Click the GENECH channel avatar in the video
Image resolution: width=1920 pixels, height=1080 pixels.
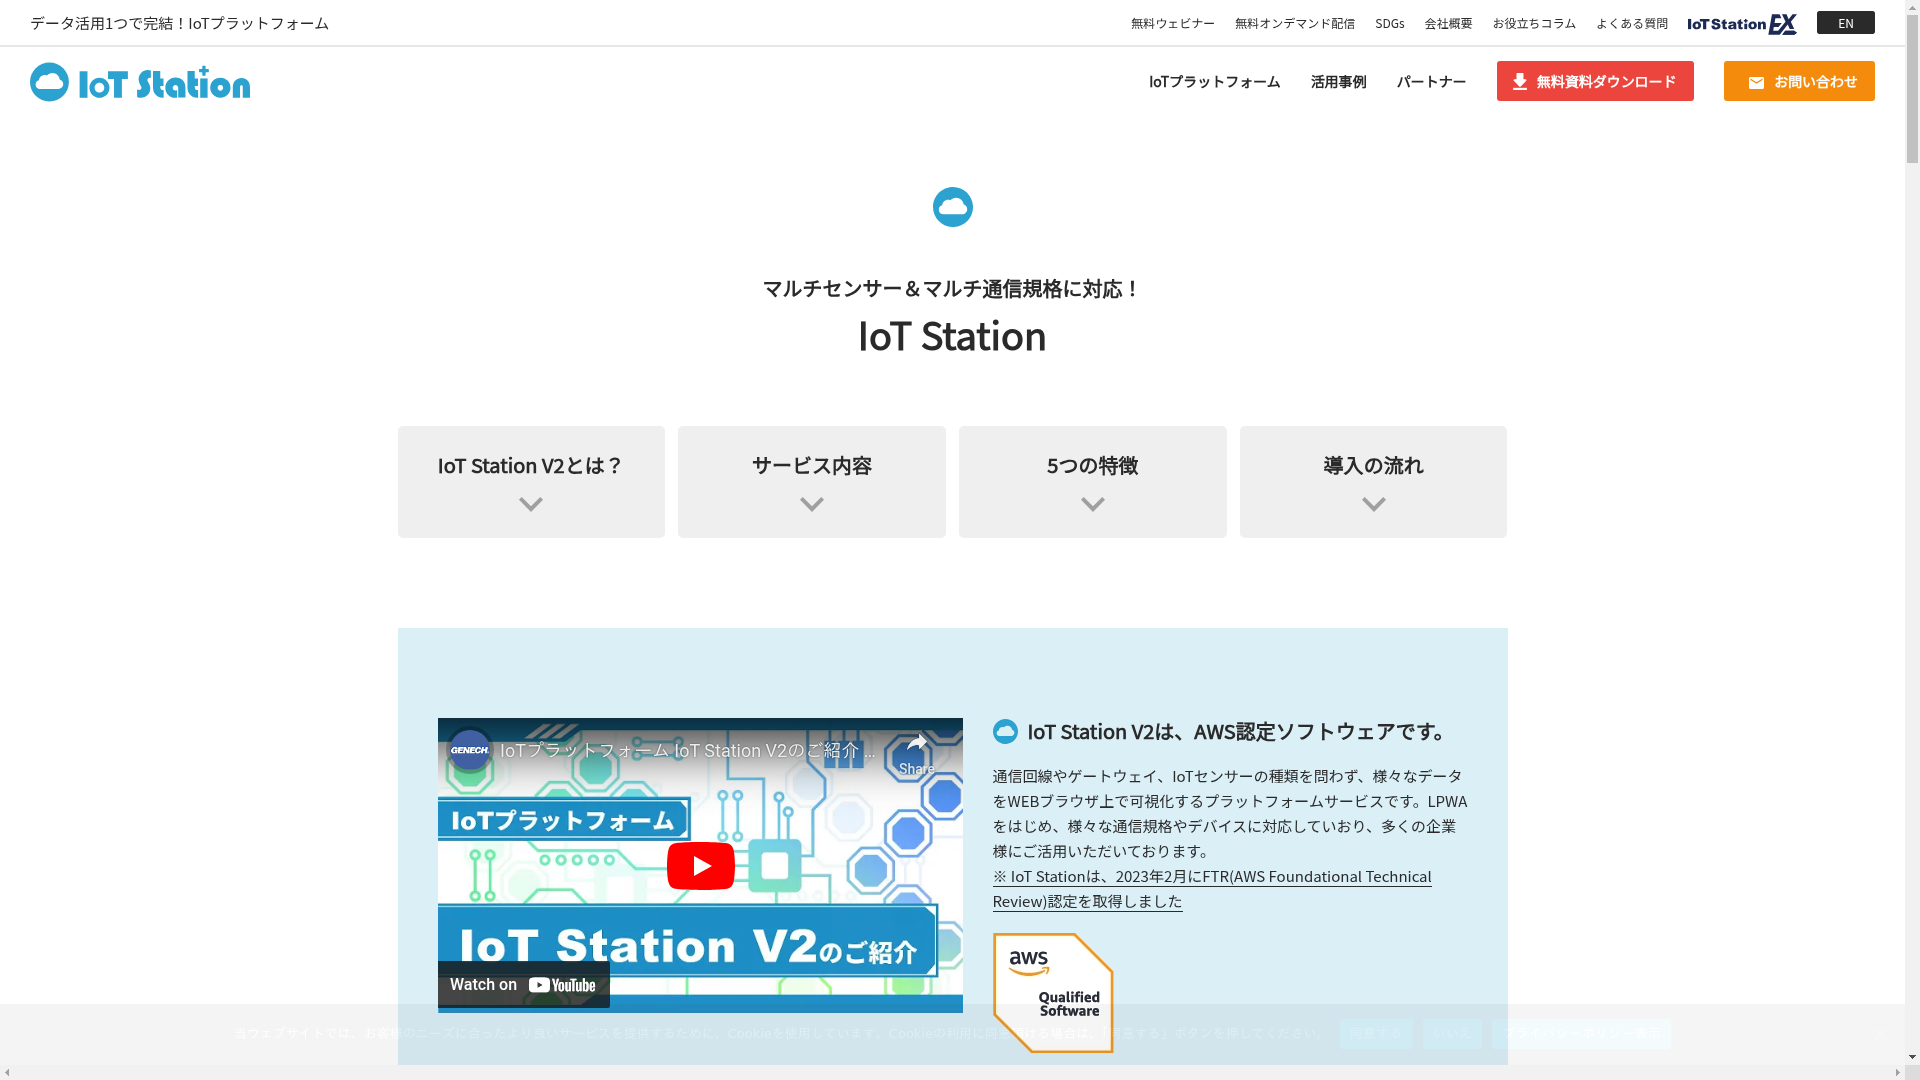pyautogui.click(x=469, y=750)
